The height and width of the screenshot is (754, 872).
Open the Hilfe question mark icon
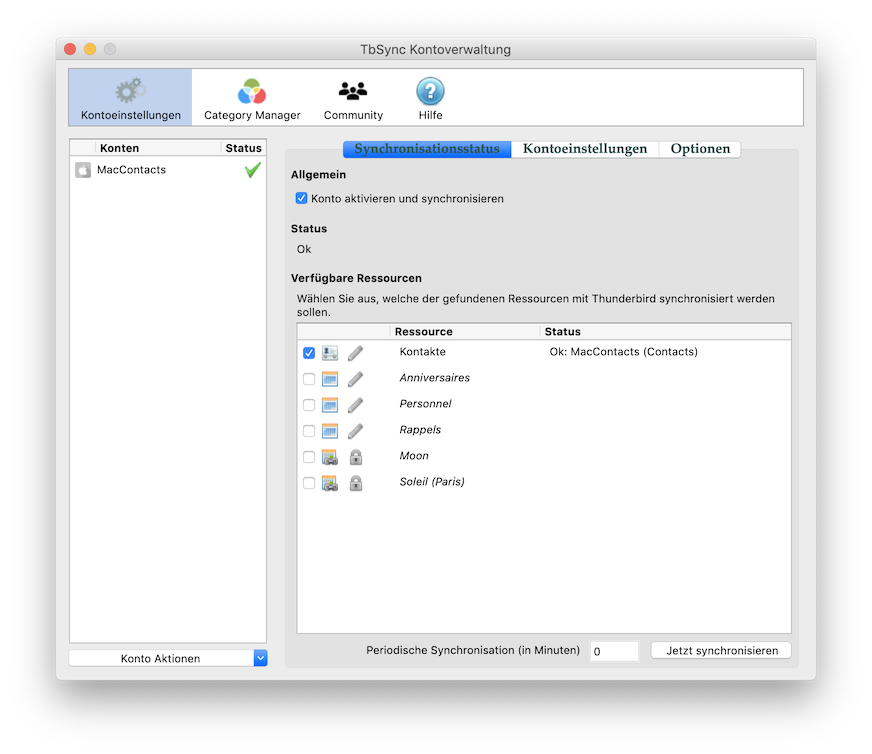pyautogui.click(x=430, y=91)
